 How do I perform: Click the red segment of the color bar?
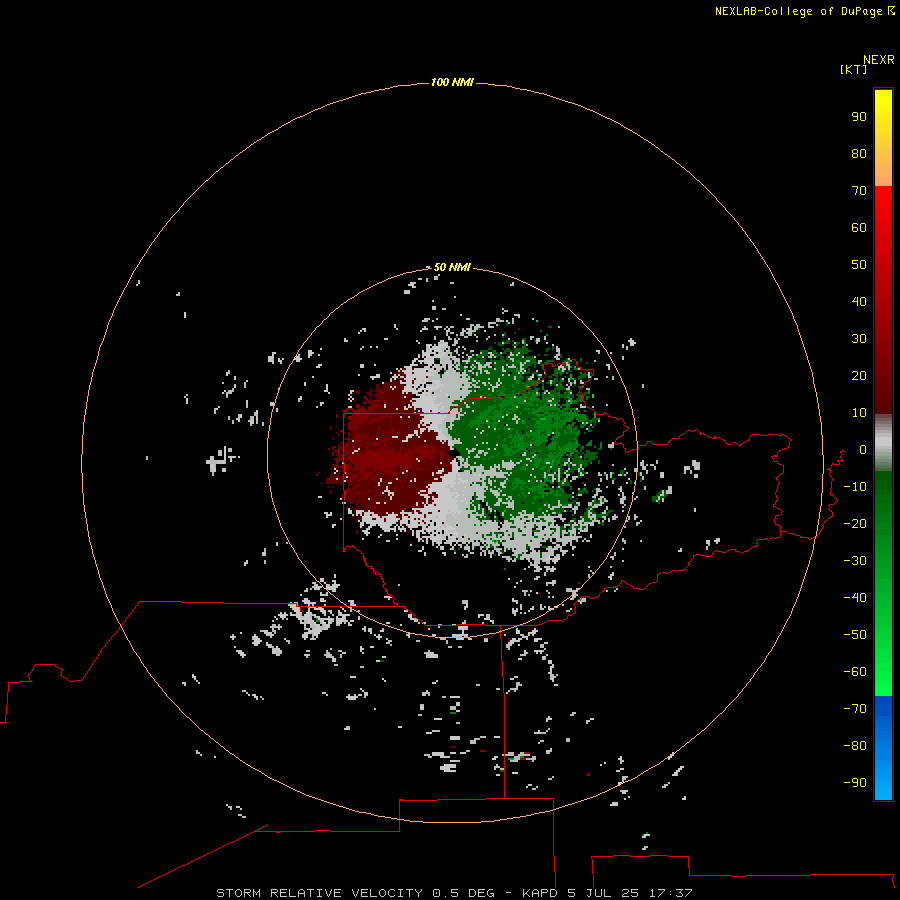(x=883, y=300)
